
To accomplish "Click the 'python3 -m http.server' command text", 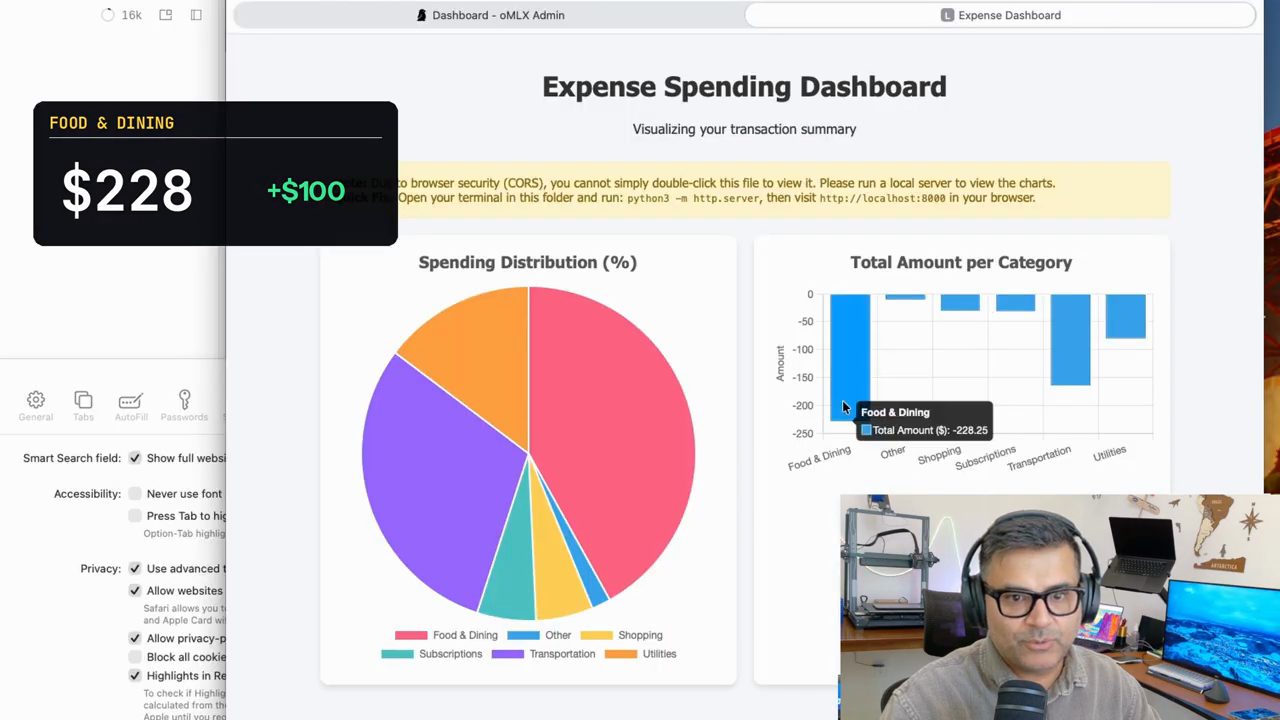I will click(695, 198).
